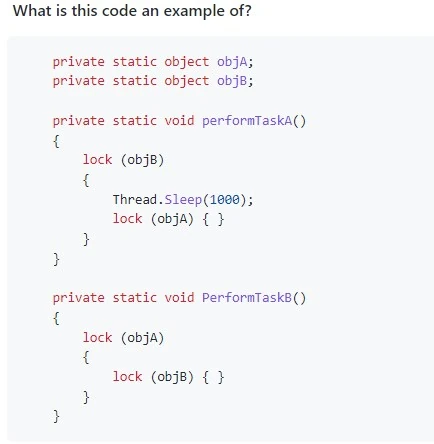Click the opening brace of performTaskA
434x444 pixels.
(x=56, y=141)
